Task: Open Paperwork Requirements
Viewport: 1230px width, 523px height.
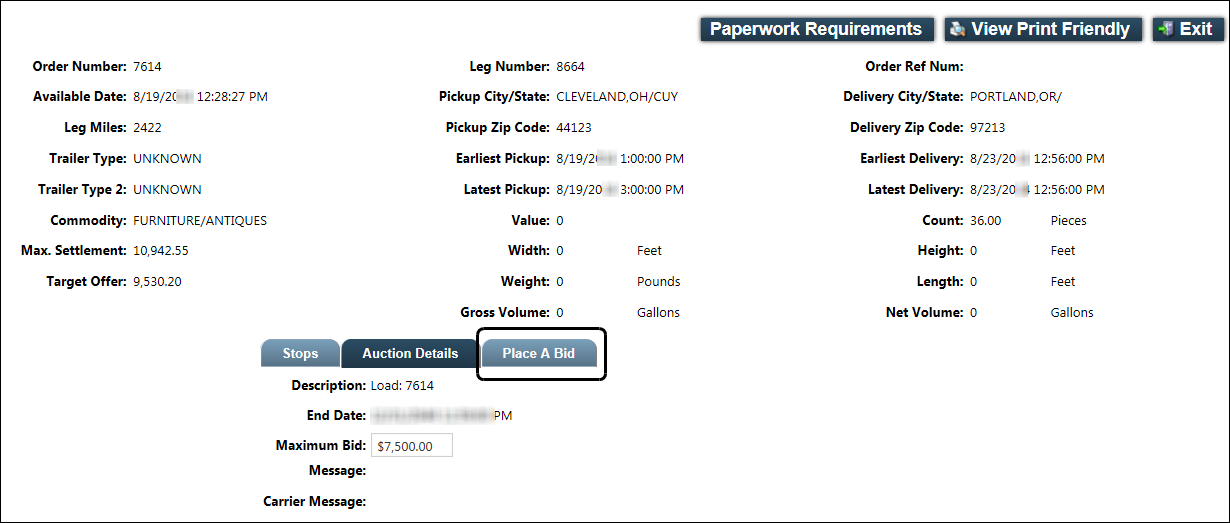Action: [816, 29]
